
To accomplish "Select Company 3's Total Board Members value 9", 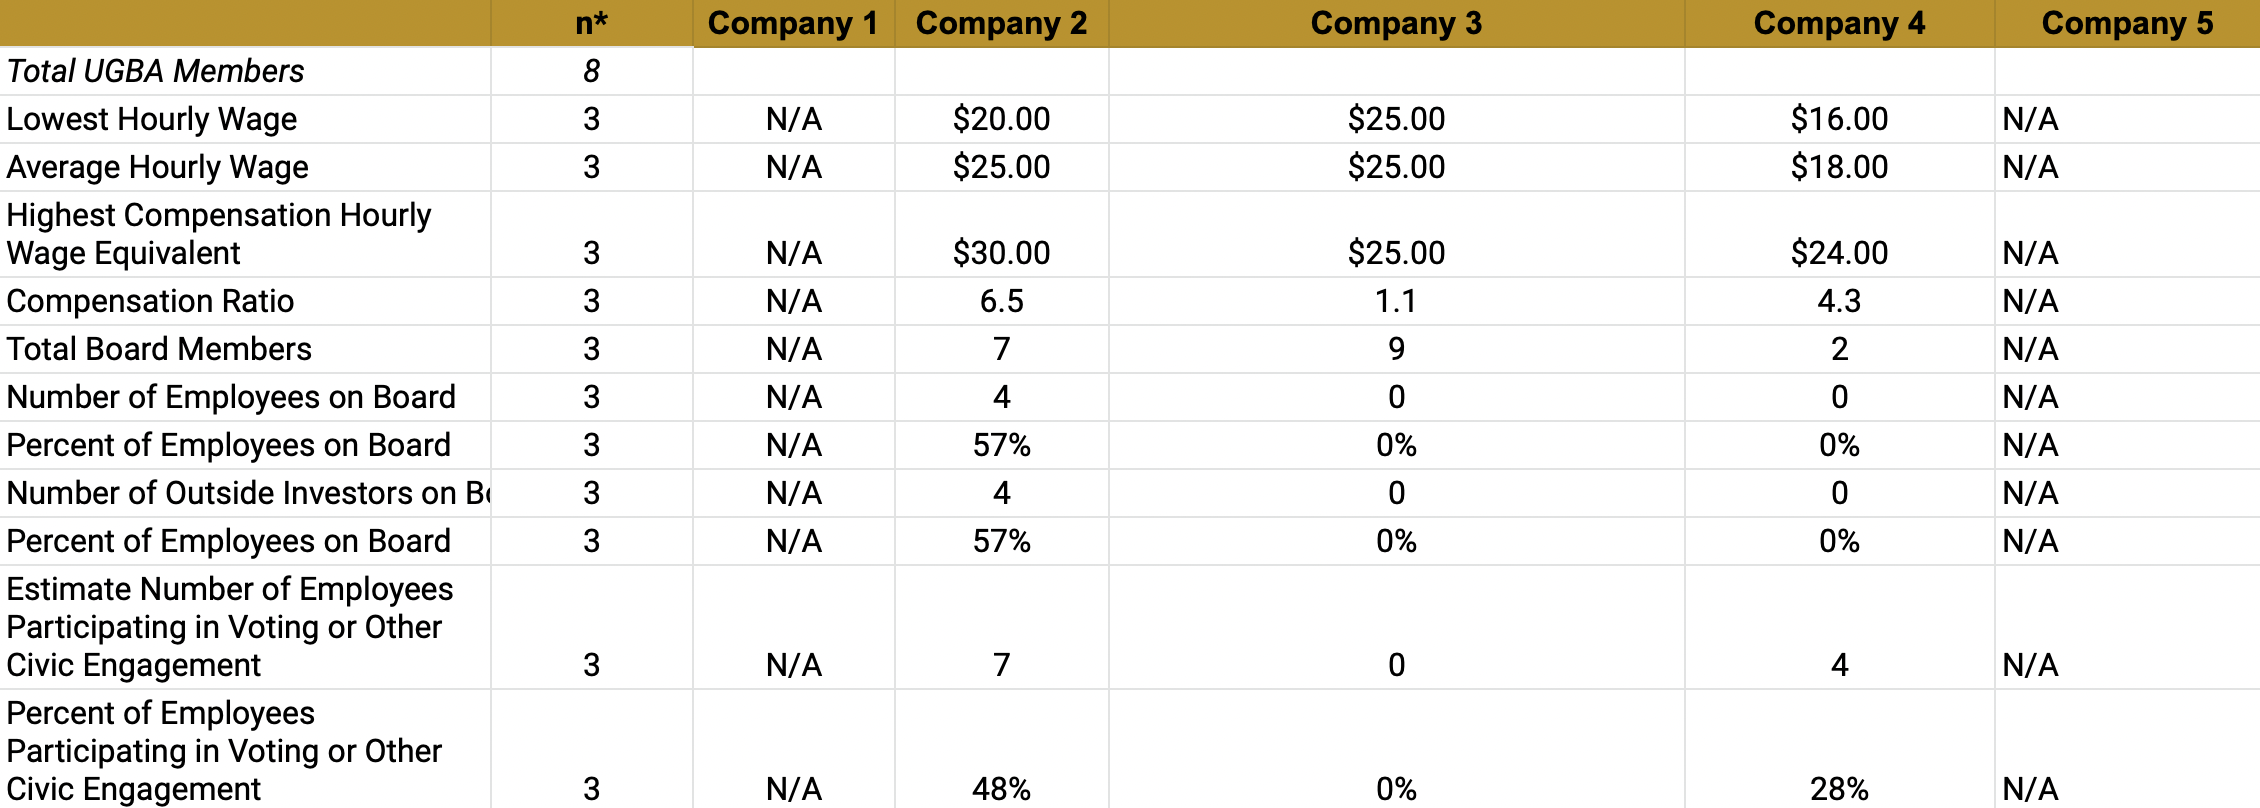I will (x=1396, y=349).
